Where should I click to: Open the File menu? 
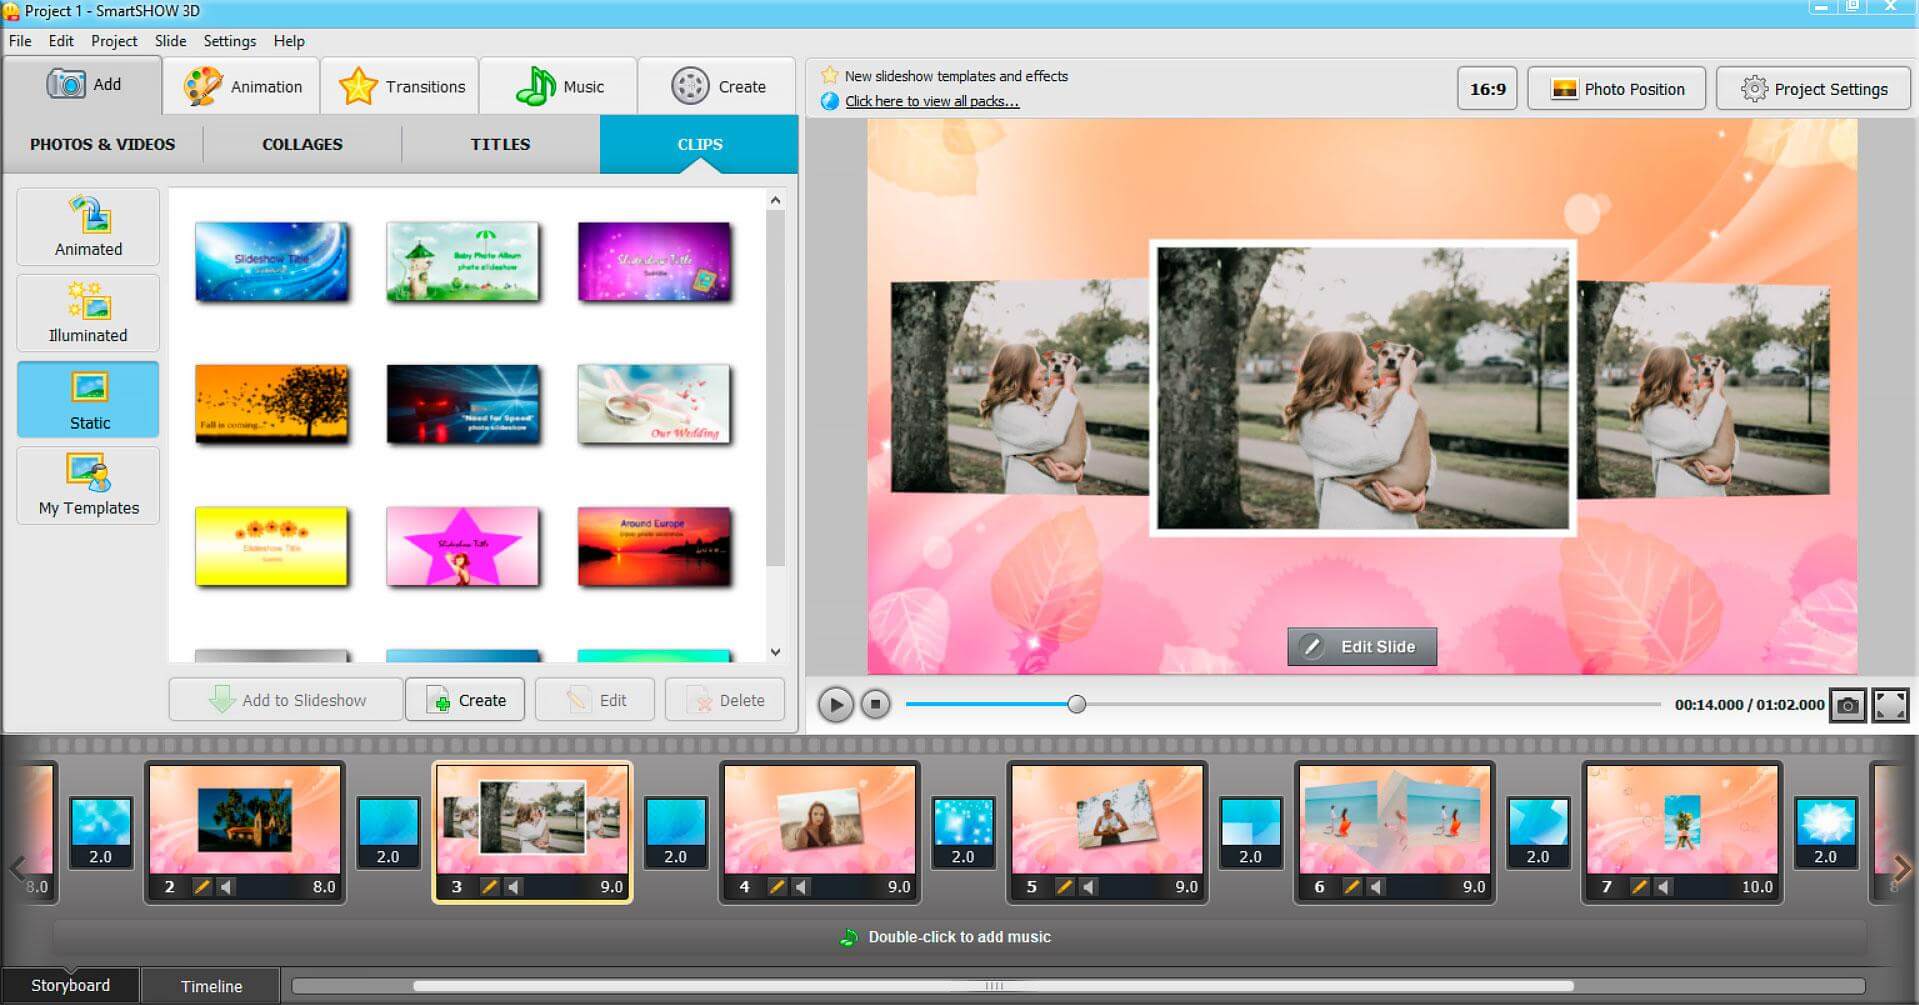point(20,41)
